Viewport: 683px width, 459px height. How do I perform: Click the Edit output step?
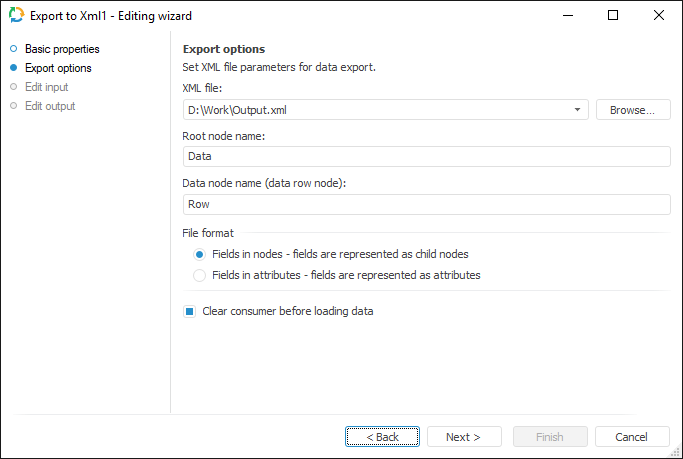[x=50, y=106]
